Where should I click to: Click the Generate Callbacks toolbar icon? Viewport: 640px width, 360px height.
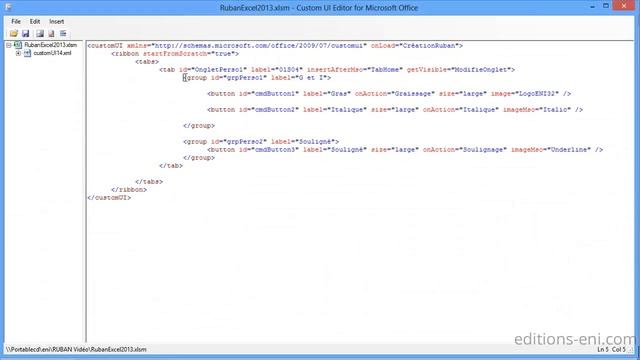pyautogui.click(x=63, y=33)
